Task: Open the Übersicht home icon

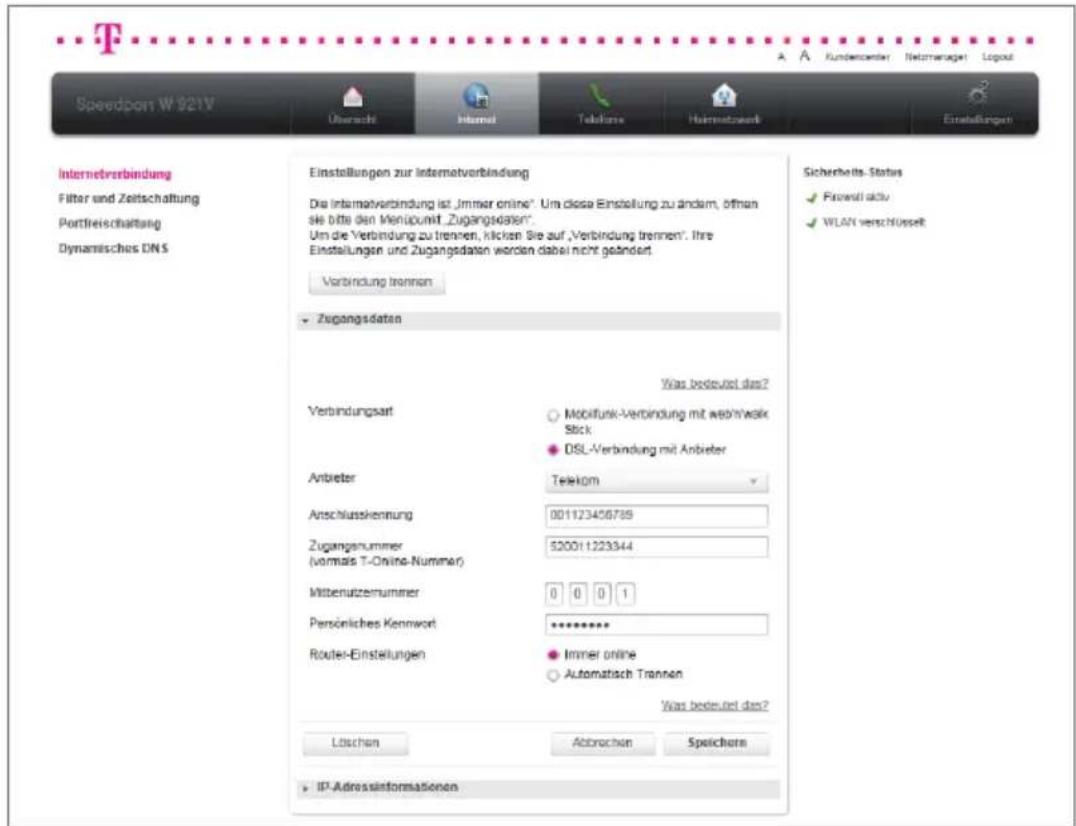Action: click(353, 97)
